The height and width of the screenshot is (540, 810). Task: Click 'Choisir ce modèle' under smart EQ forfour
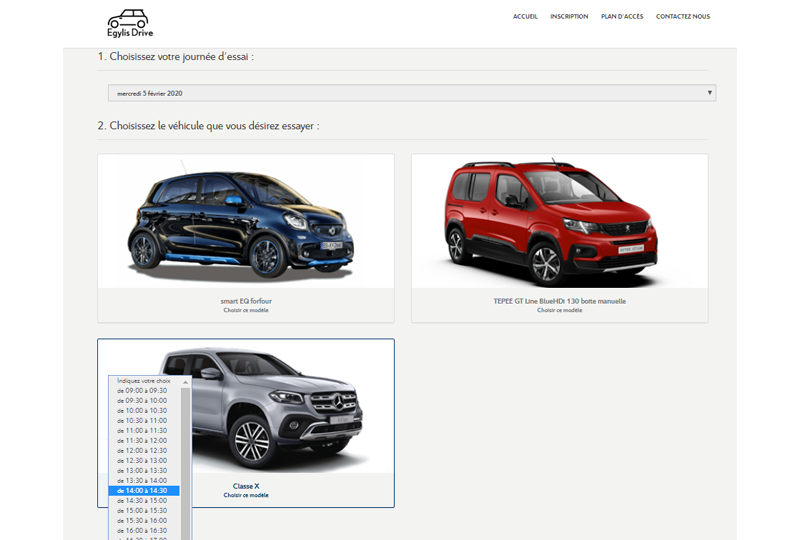tap(246, 310)
